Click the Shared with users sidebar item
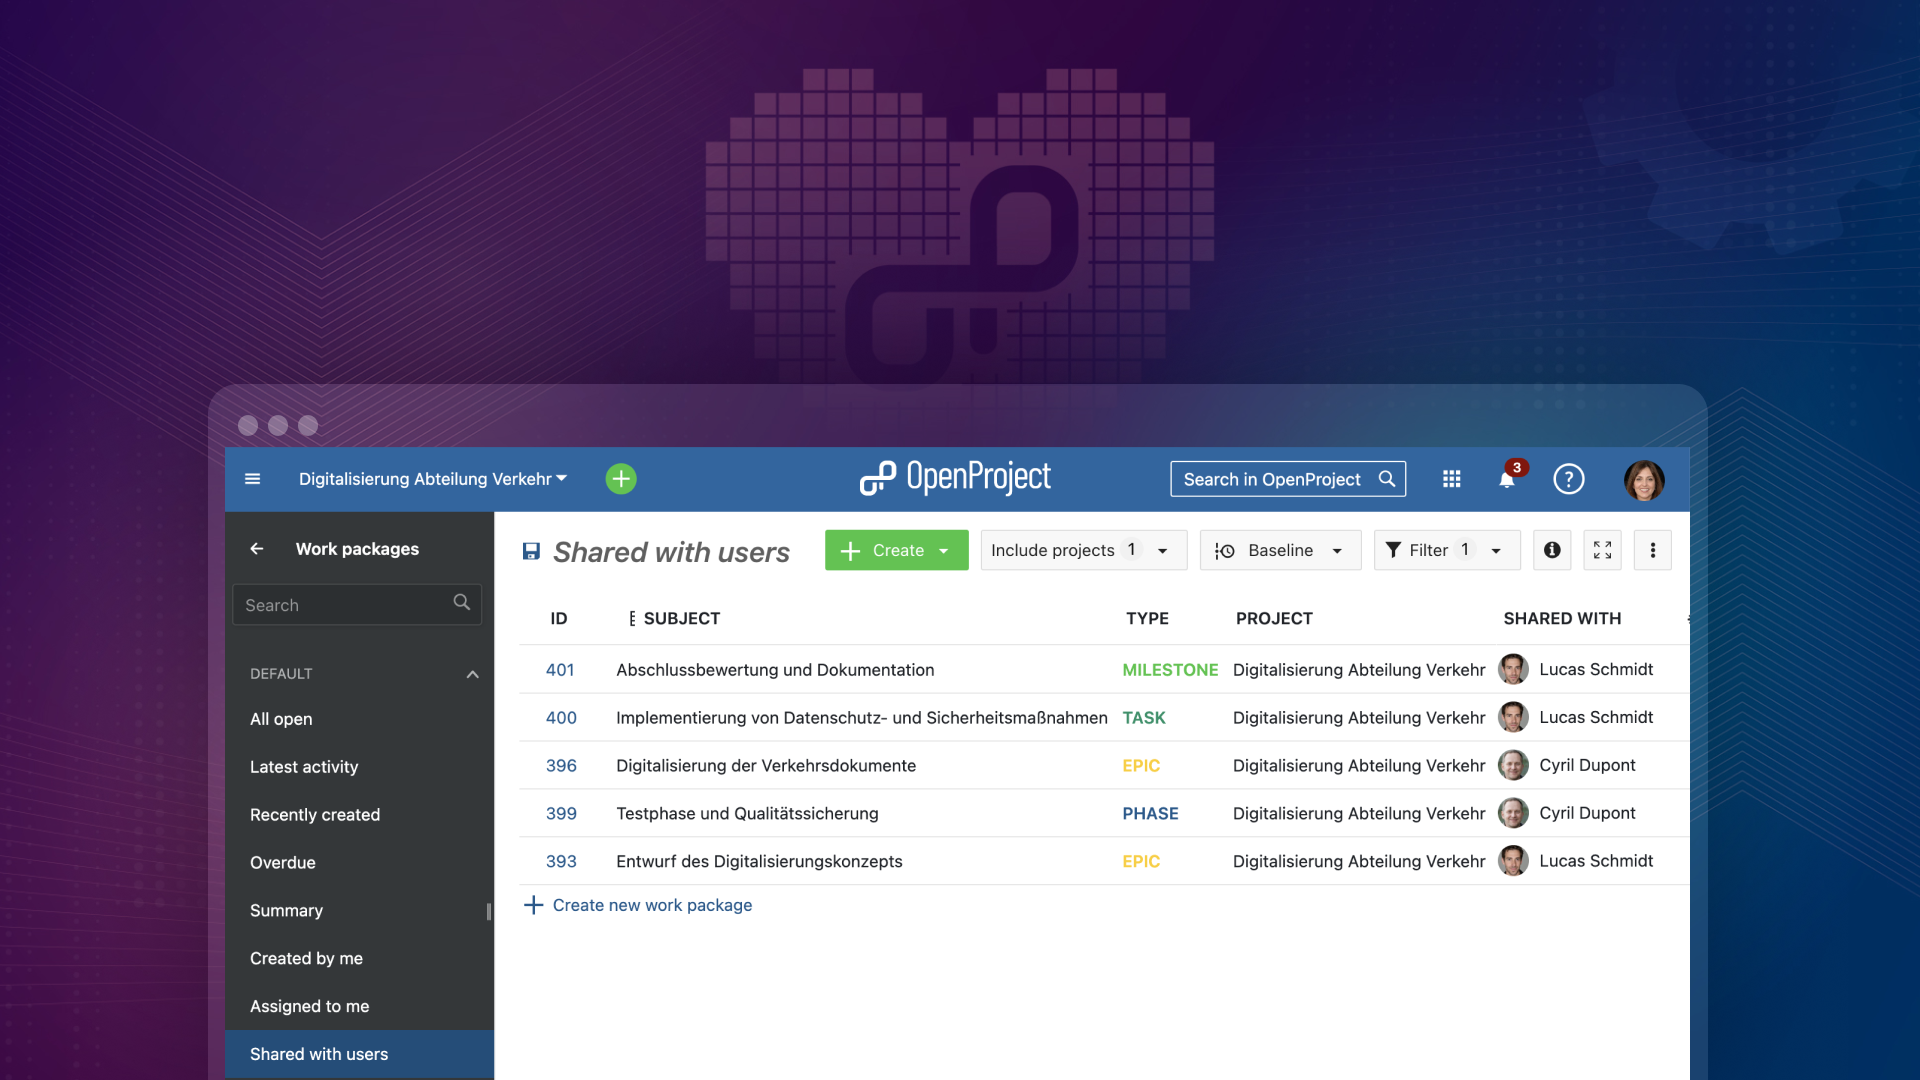 [318, 1052]
